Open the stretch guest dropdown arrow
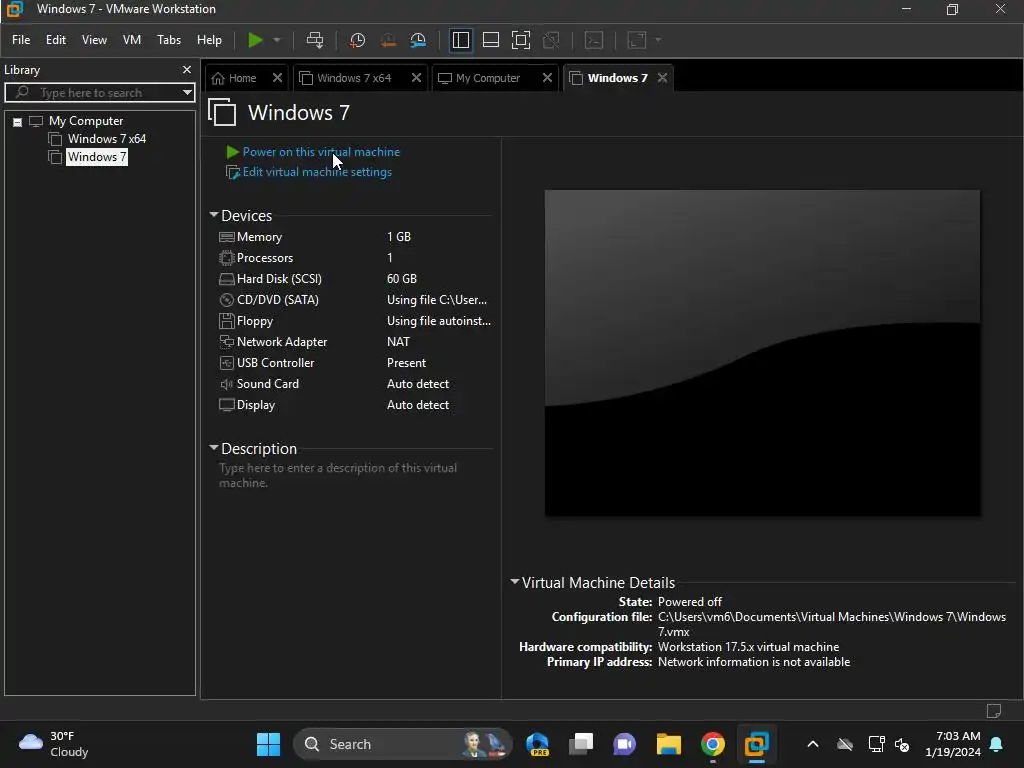 (658, 40)
